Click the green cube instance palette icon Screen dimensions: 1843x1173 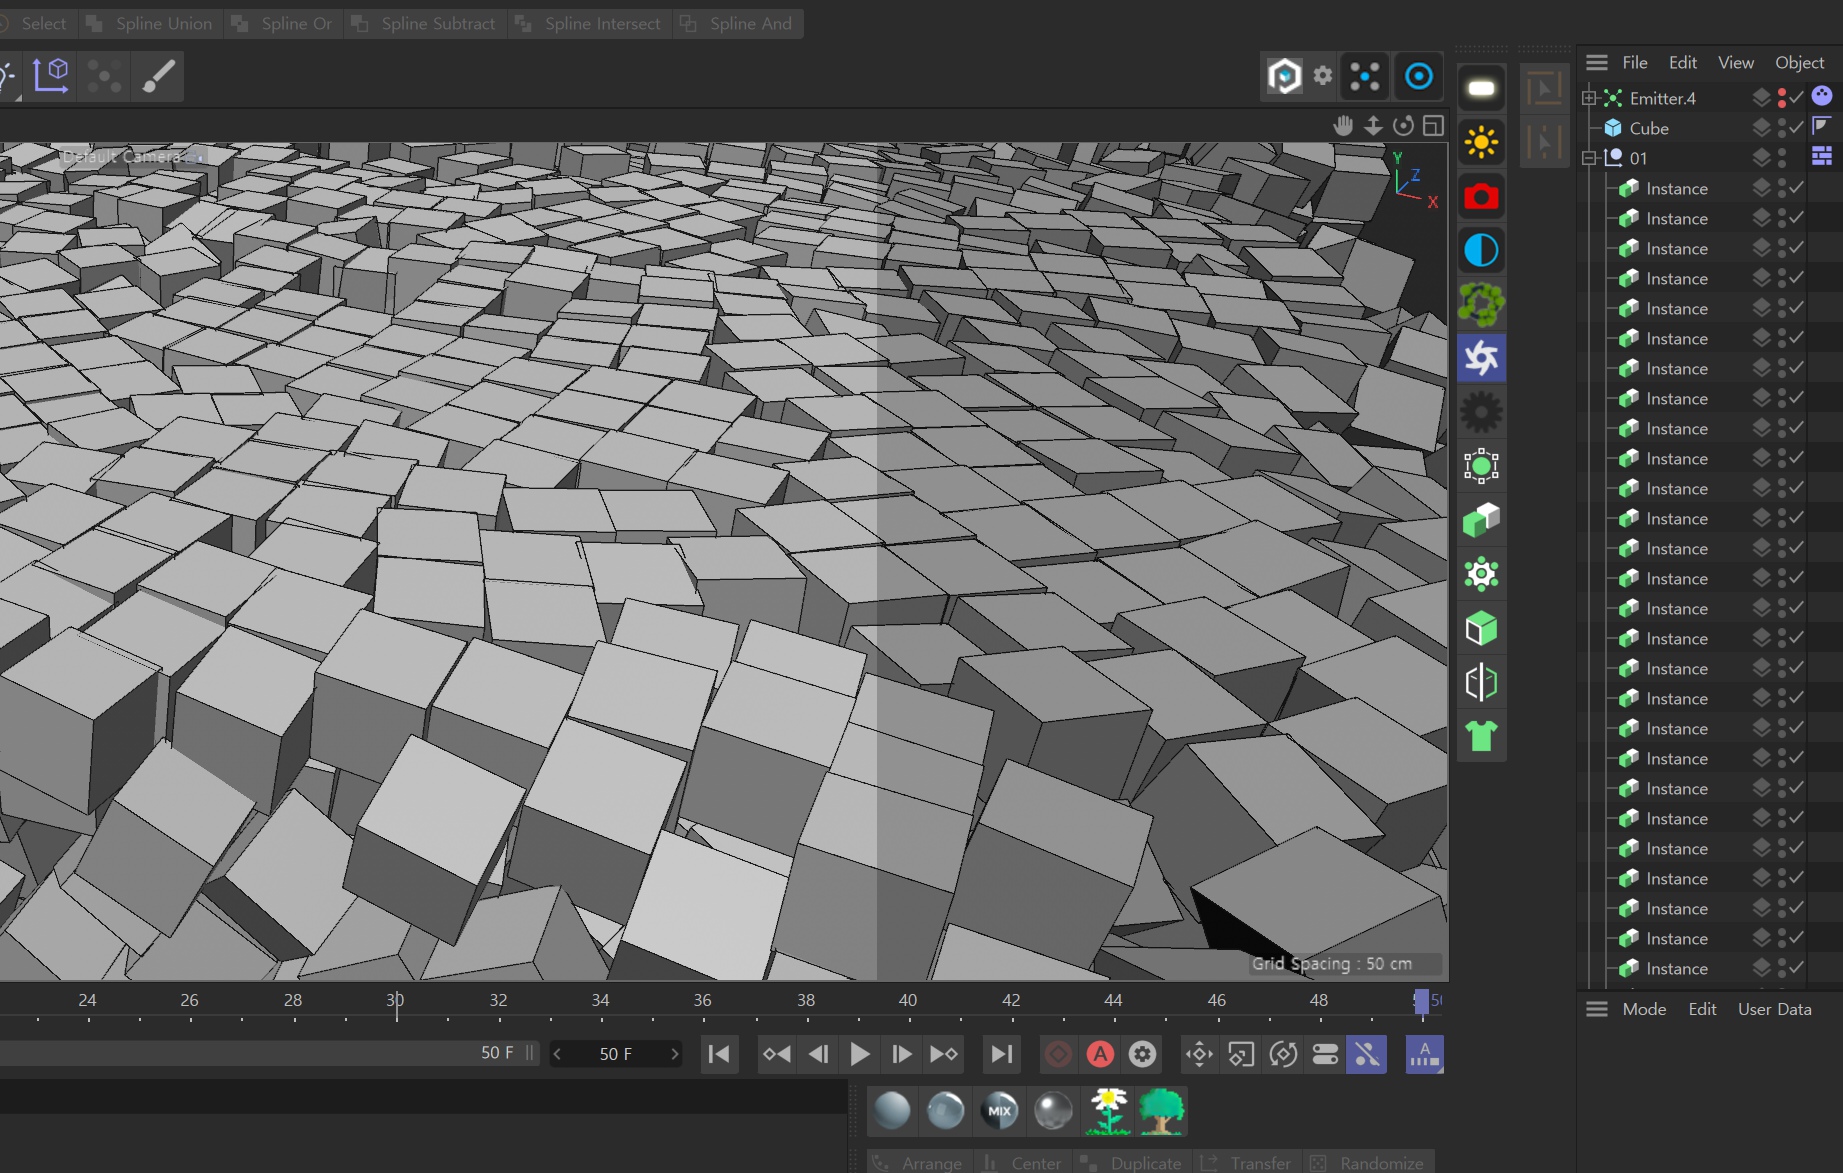click(x=1481, y=520)
